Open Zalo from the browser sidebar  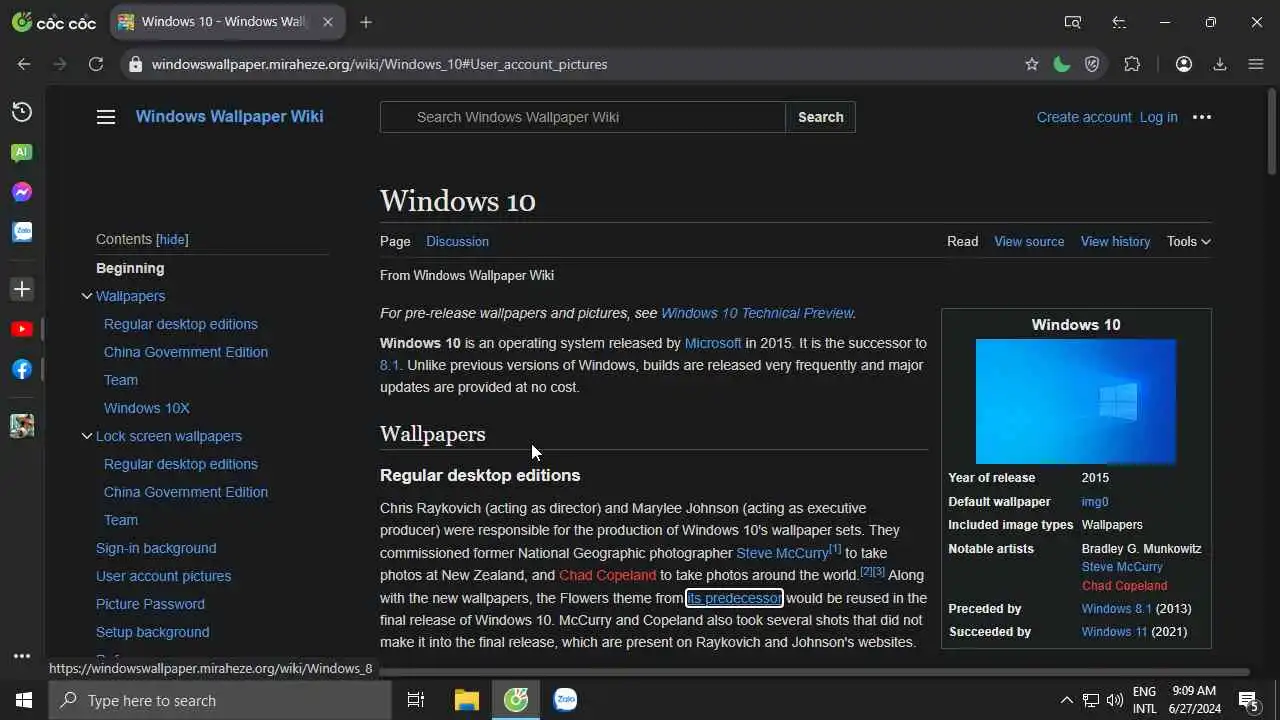pos(21,232)
